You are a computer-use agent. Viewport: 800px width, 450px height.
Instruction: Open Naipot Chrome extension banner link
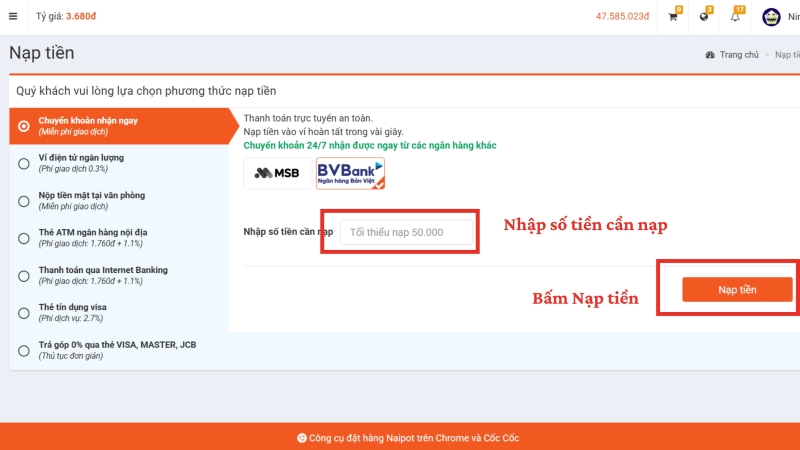click(414, 438)
